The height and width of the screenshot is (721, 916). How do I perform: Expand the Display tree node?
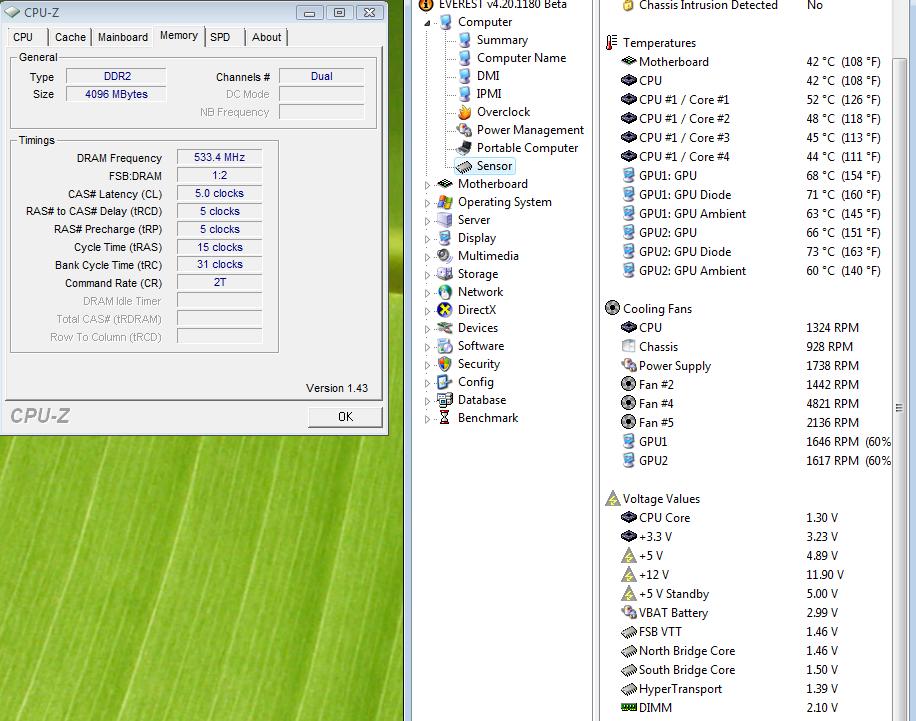pos(428,239)
